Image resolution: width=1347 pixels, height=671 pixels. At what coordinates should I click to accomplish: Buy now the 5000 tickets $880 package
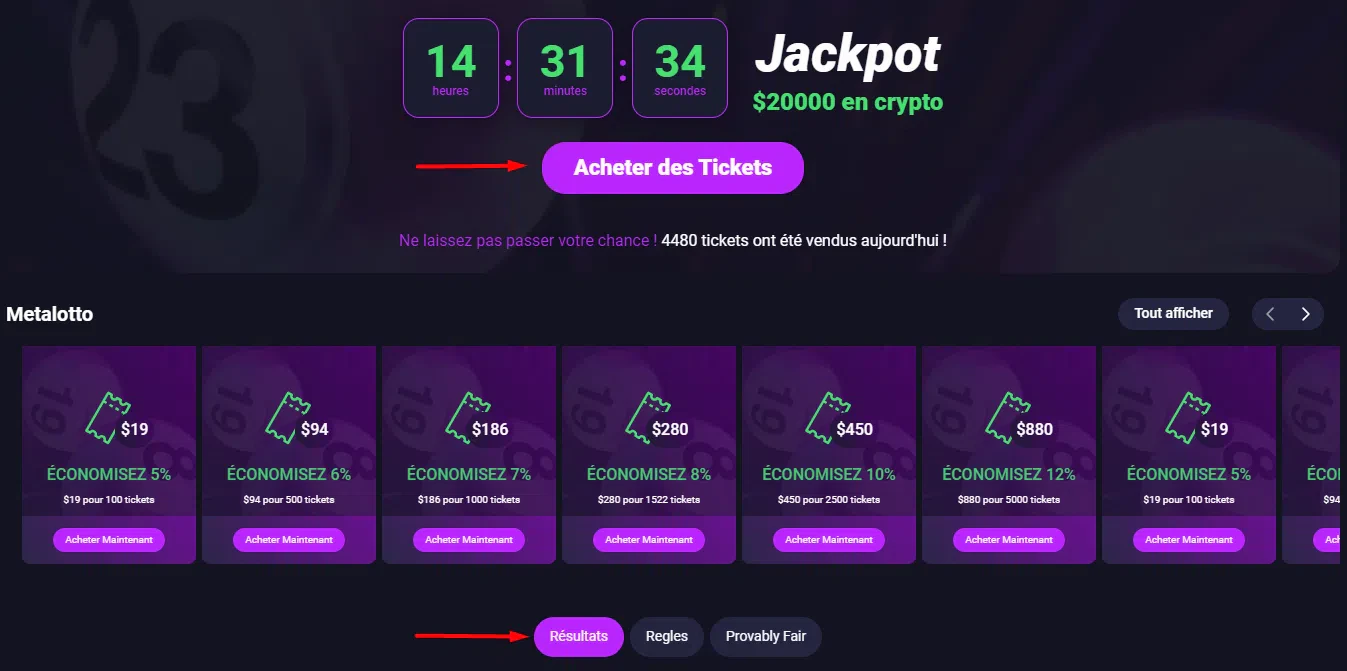point(1009,540)
